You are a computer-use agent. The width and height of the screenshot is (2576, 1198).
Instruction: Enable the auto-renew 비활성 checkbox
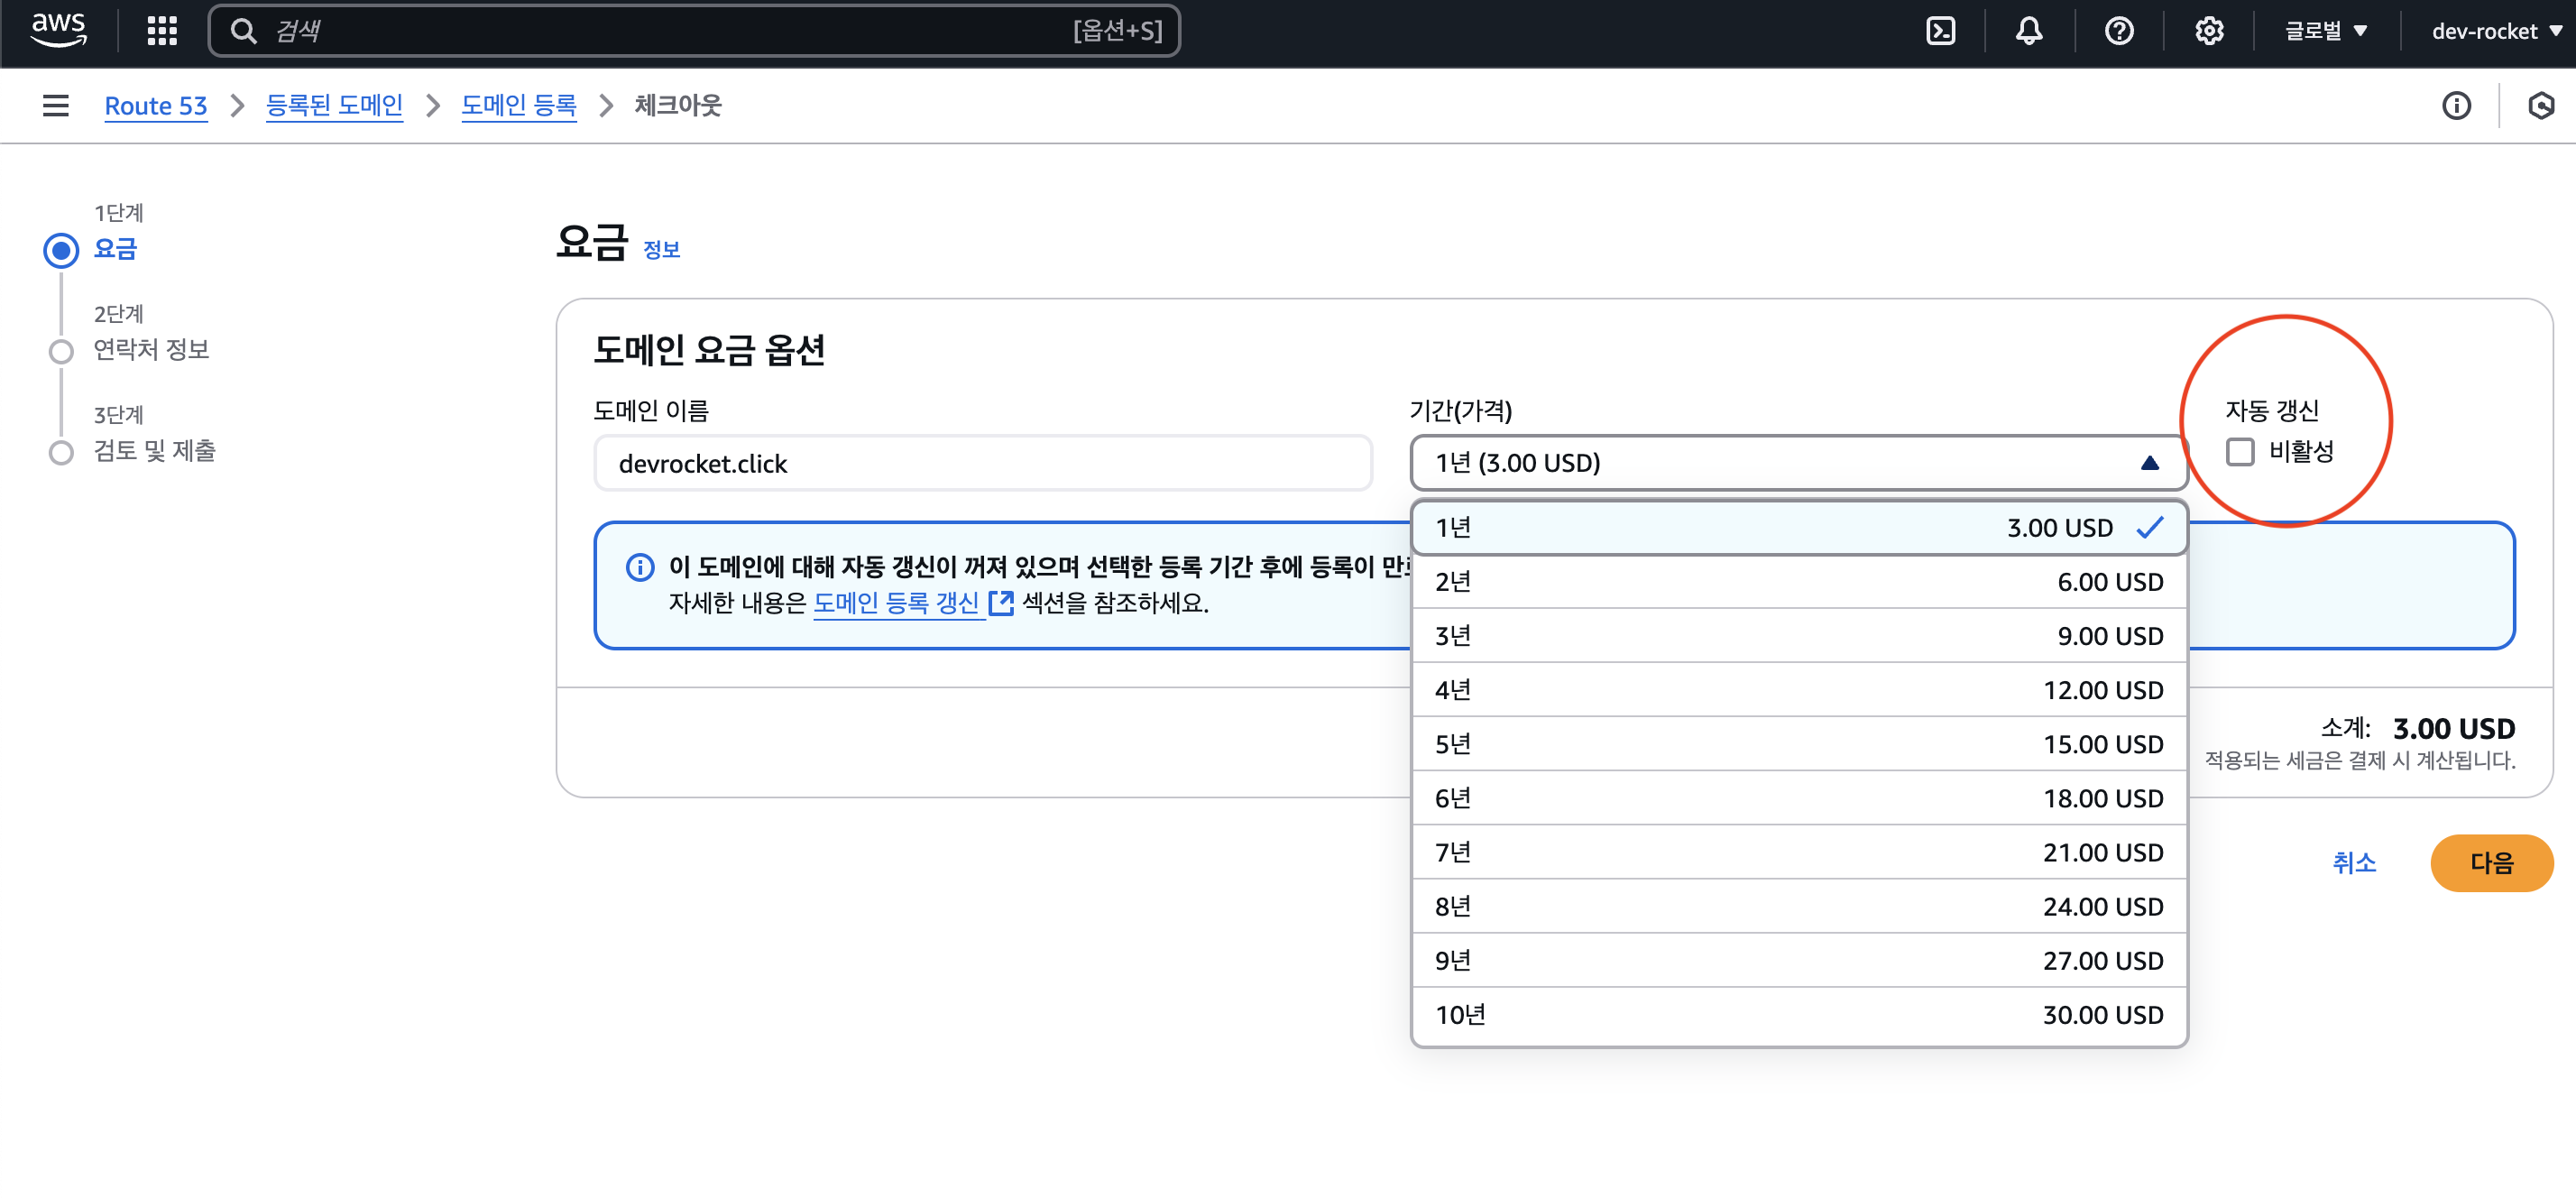click(x=2240, y=452)
